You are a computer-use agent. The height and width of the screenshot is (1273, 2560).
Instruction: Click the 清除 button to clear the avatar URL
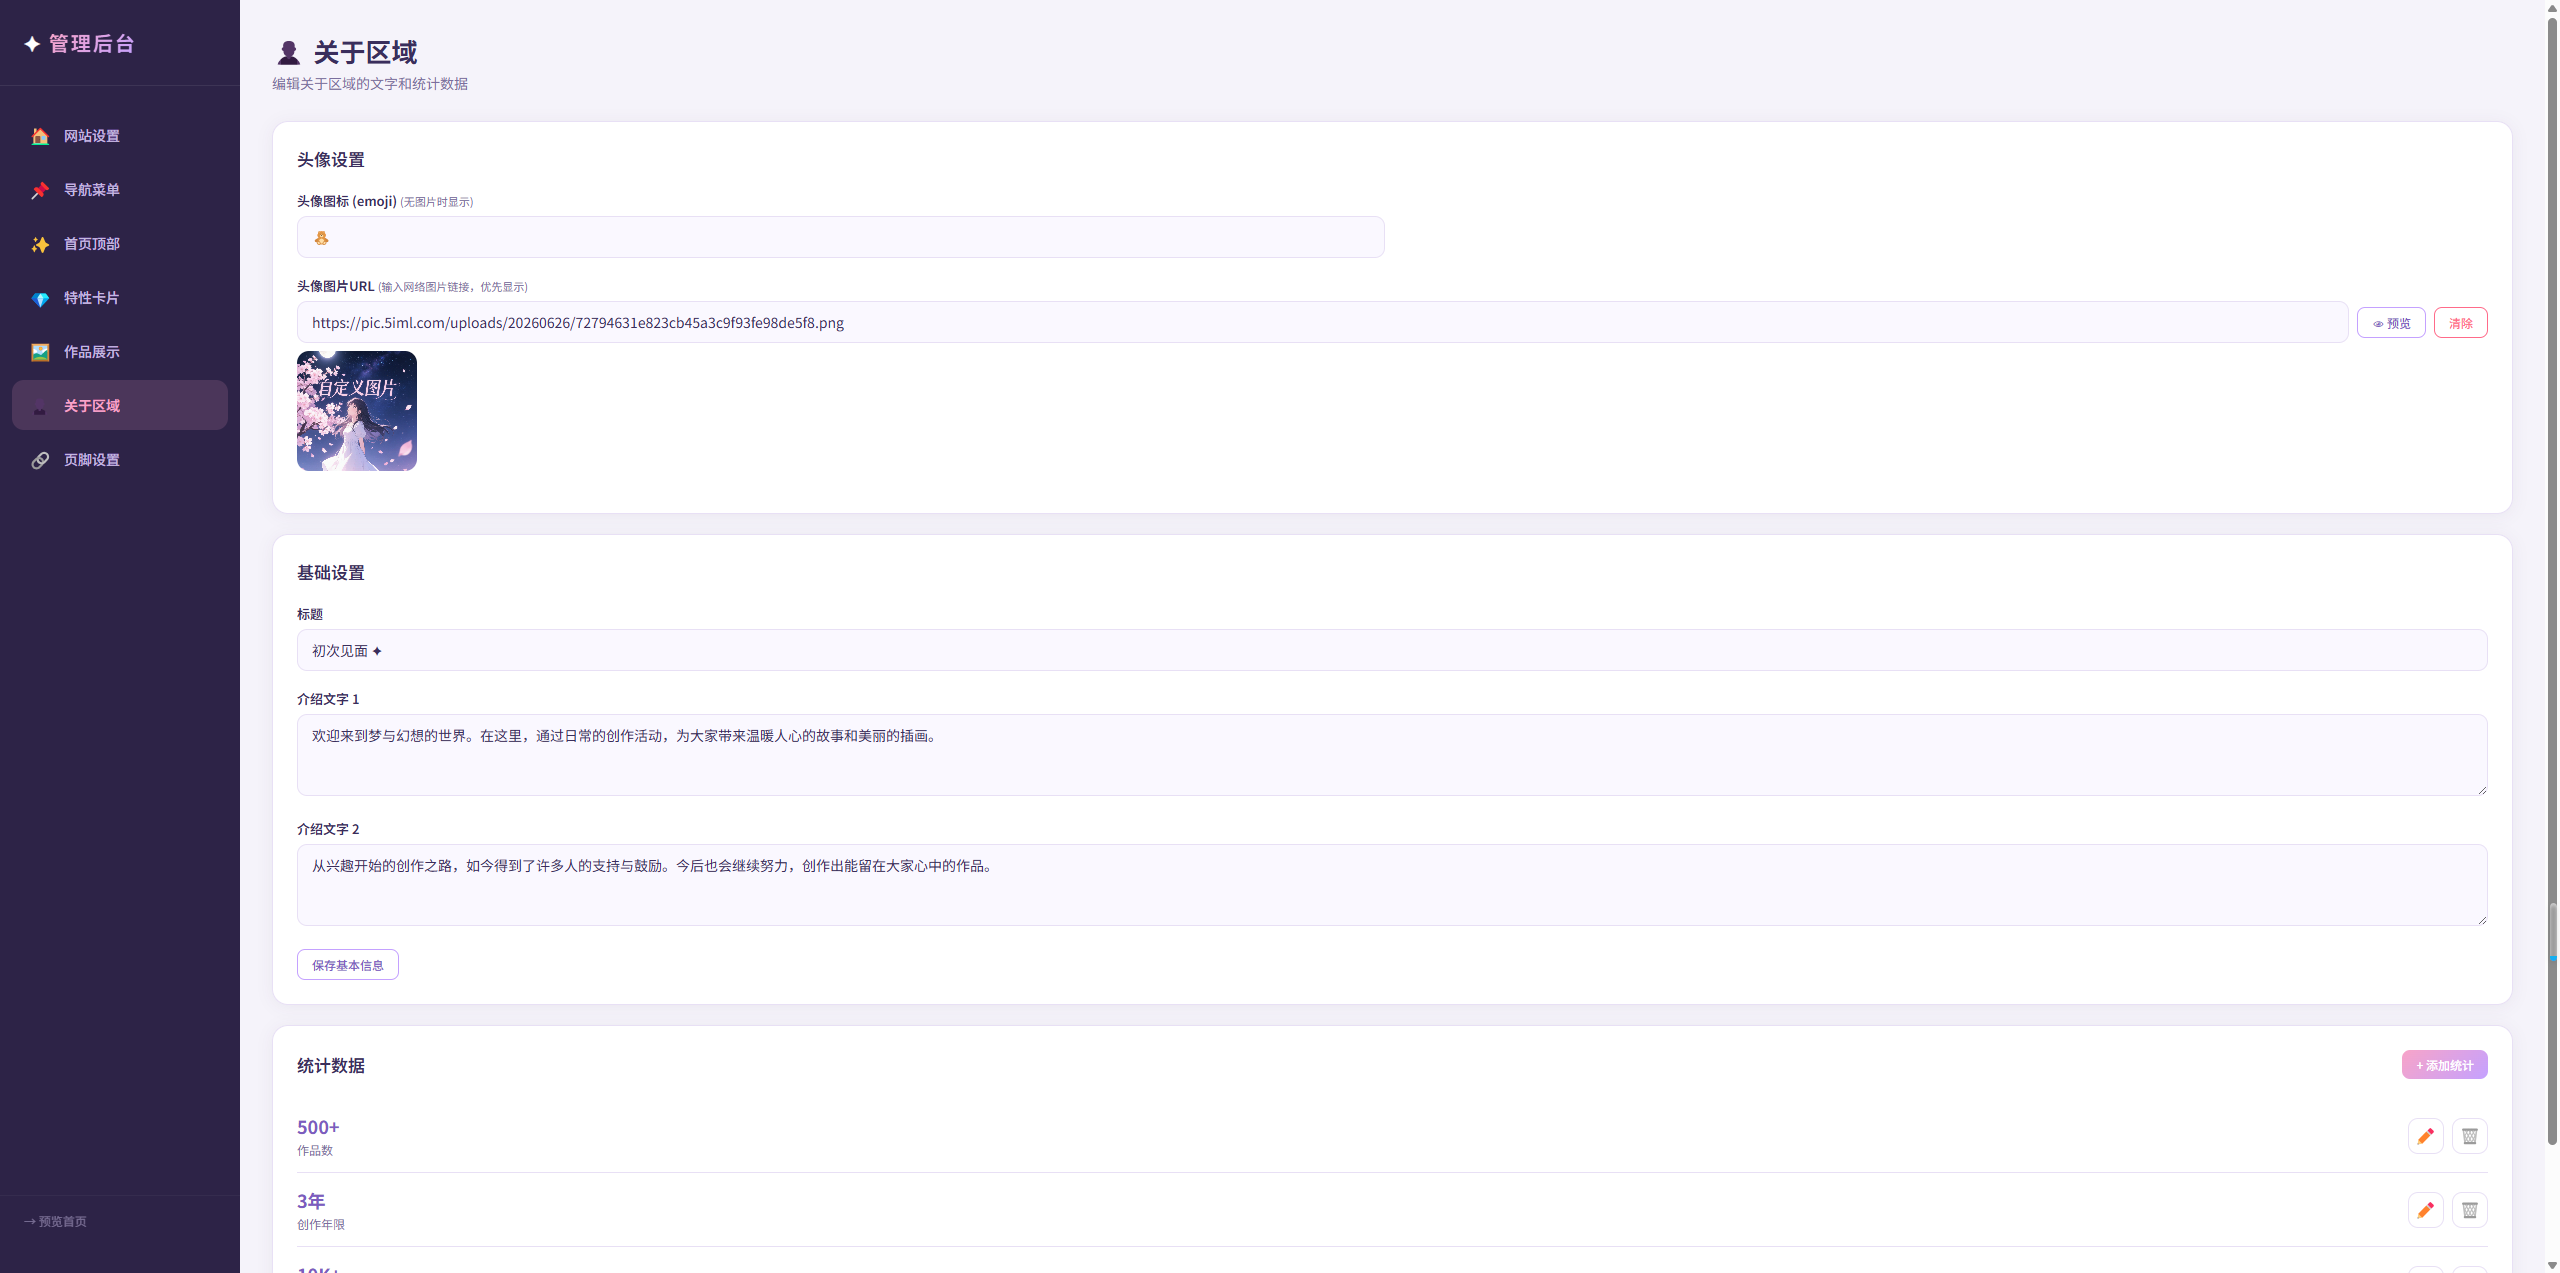pyautogui.click(x=2460, y=323)
